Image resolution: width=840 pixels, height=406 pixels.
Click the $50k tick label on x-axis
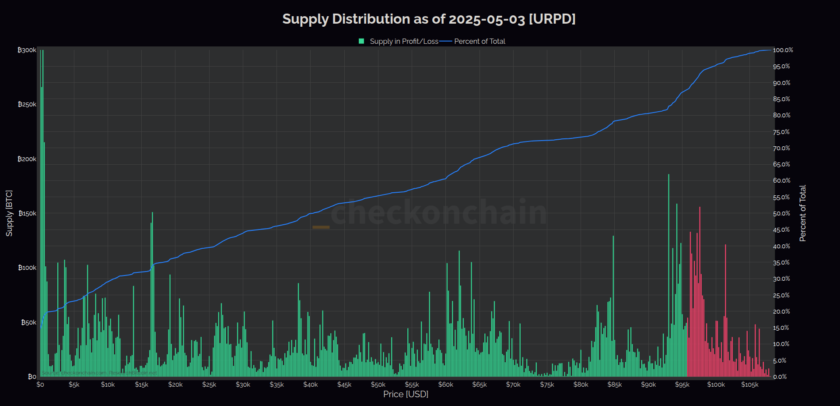pyautogui.click(x=378, y=384)
